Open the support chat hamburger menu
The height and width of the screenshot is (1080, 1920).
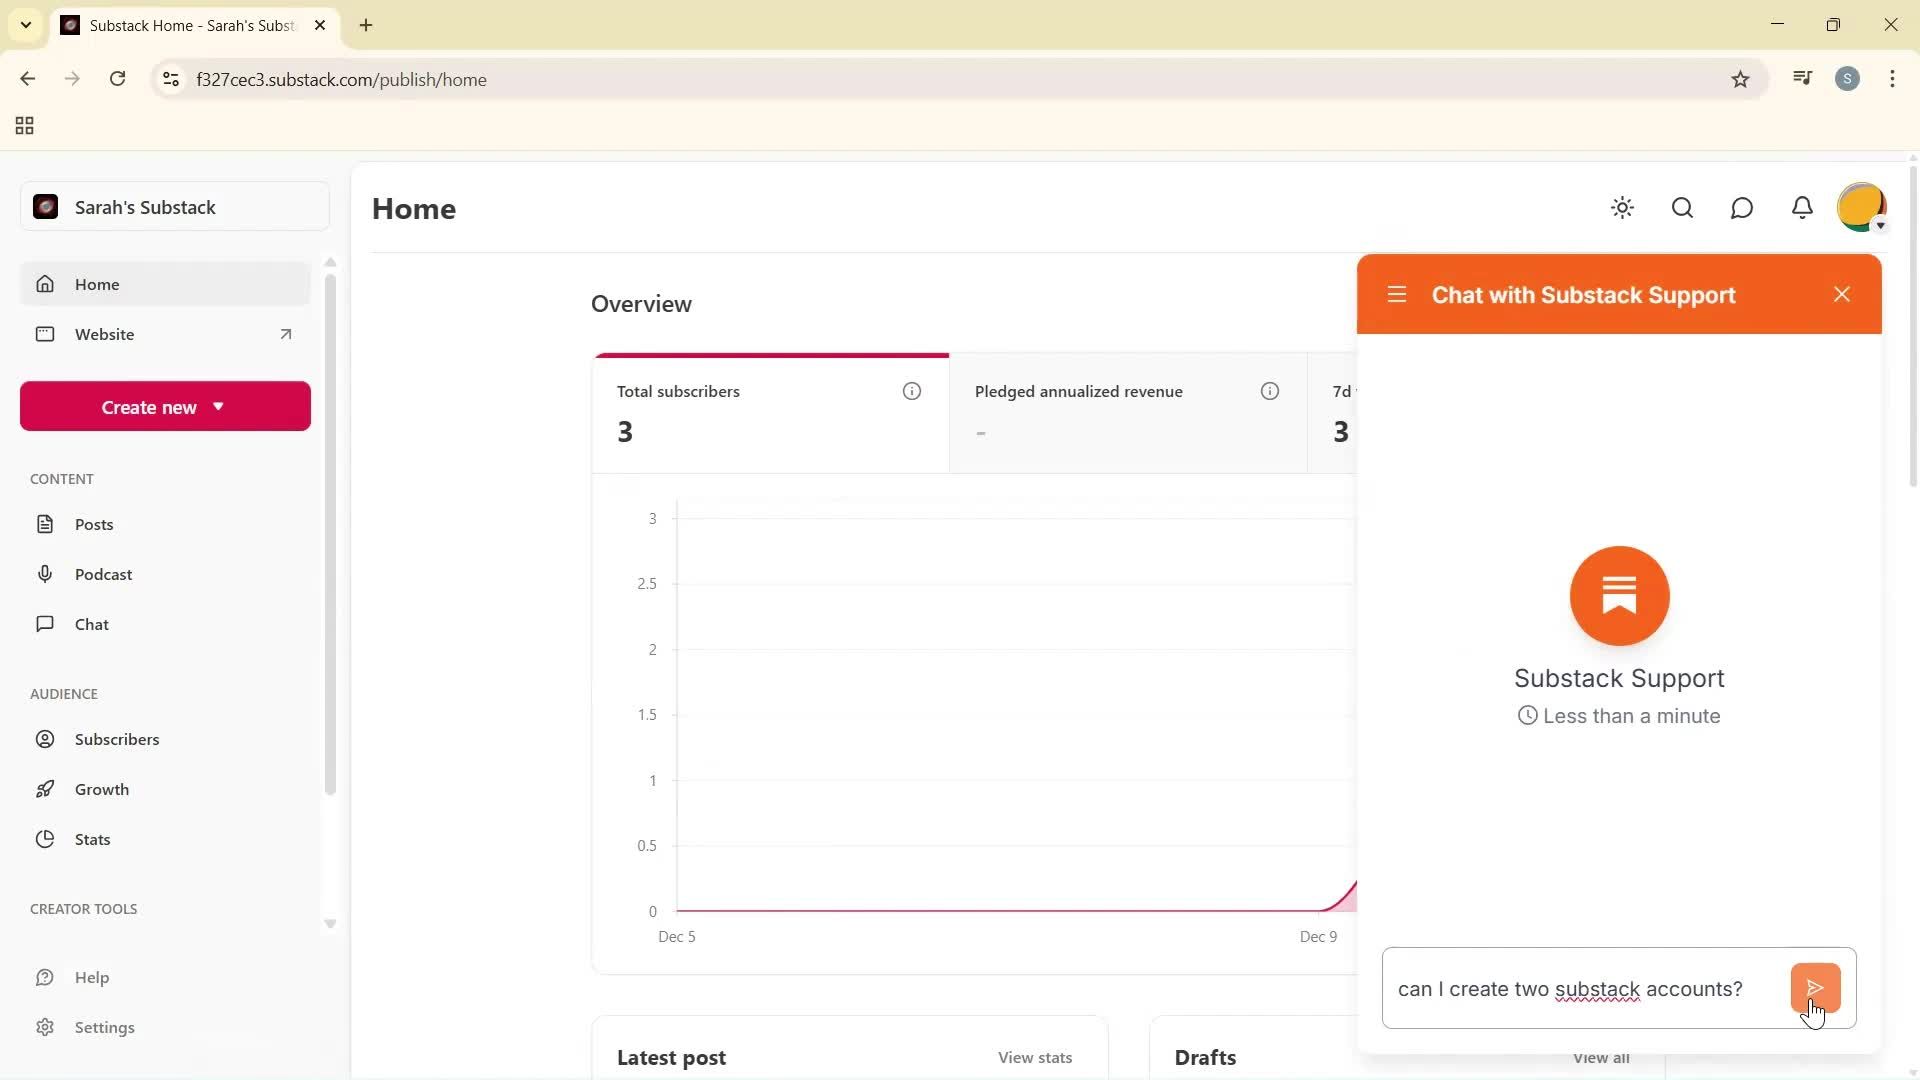[1397, 294]
